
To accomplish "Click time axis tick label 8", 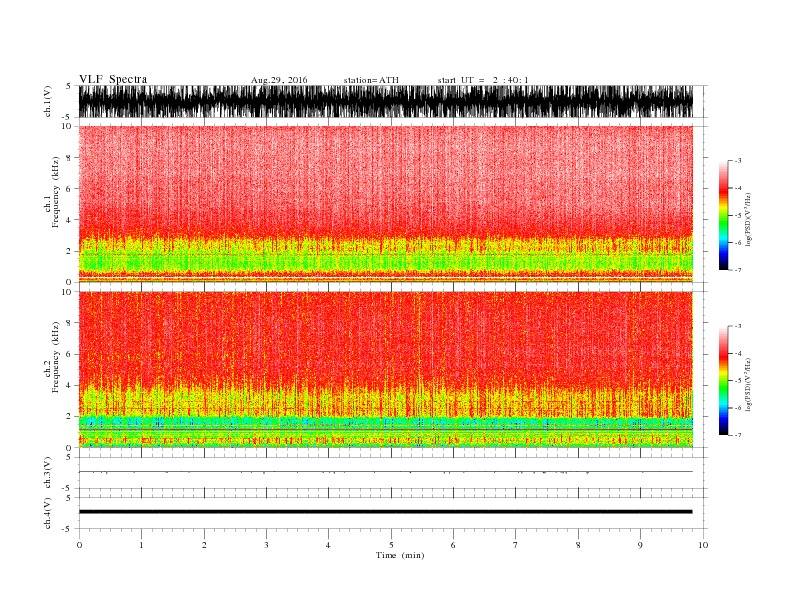I will click(x=578, y=545).
